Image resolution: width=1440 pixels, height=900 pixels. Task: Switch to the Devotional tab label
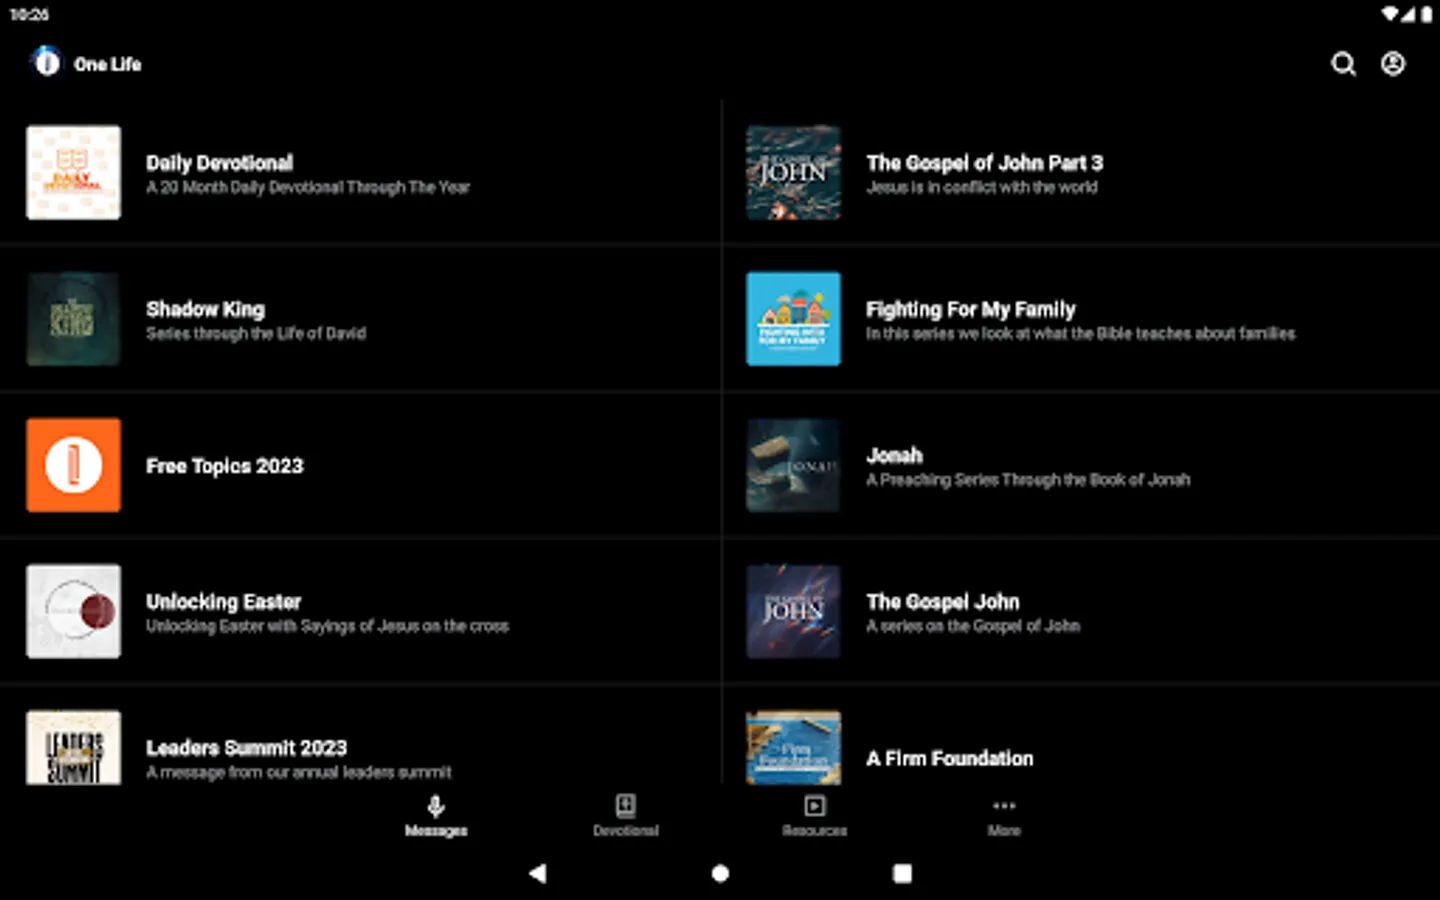625,831
